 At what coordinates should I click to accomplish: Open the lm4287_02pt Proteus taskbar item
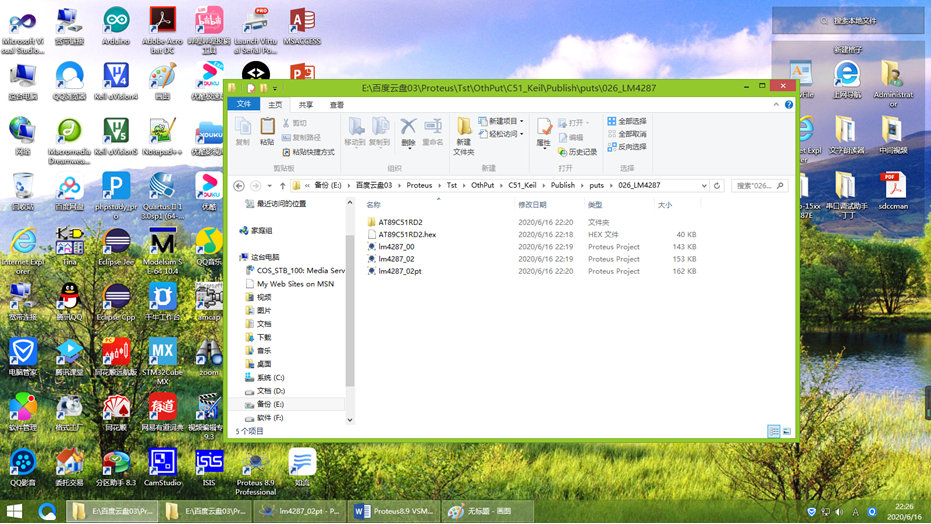coord(300,511)
